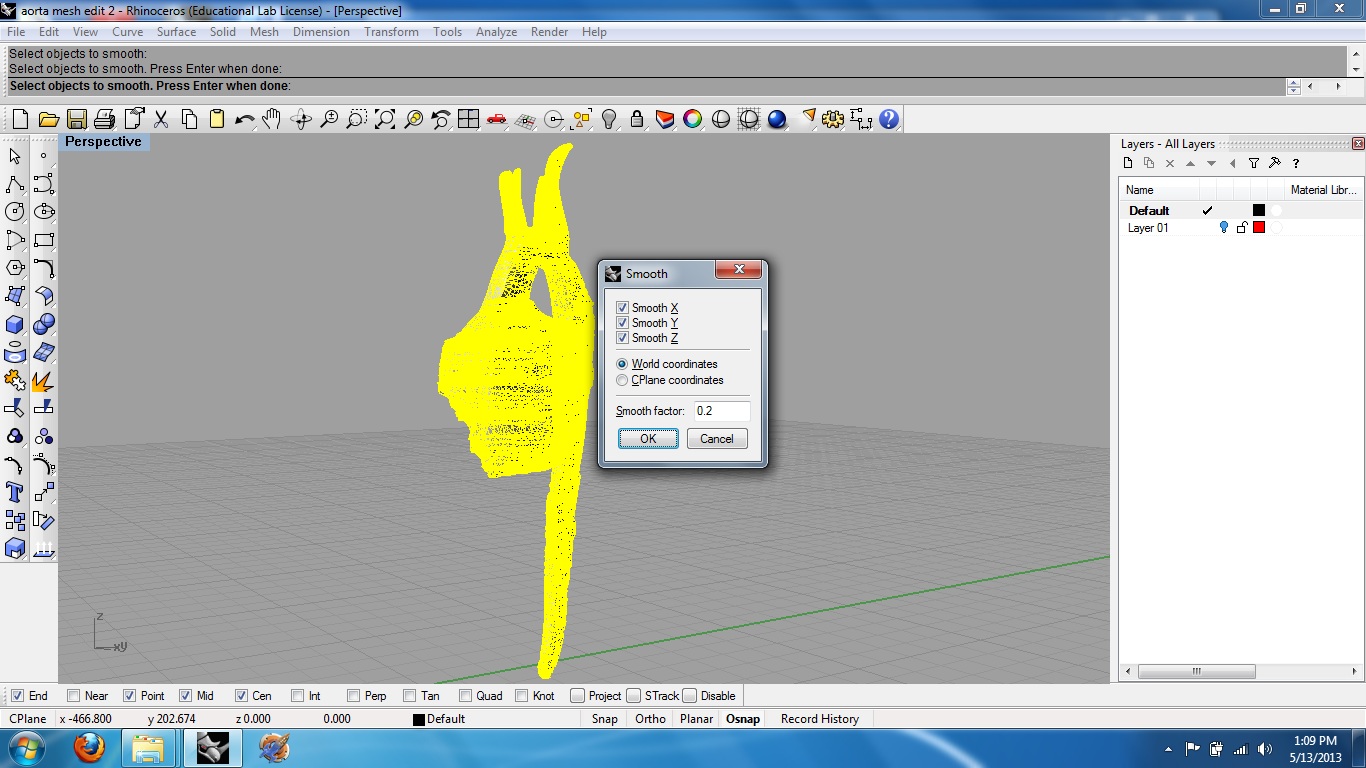Open the Curve menu
This screenshot has width=1366, height=768.
(x=127, y=32)
